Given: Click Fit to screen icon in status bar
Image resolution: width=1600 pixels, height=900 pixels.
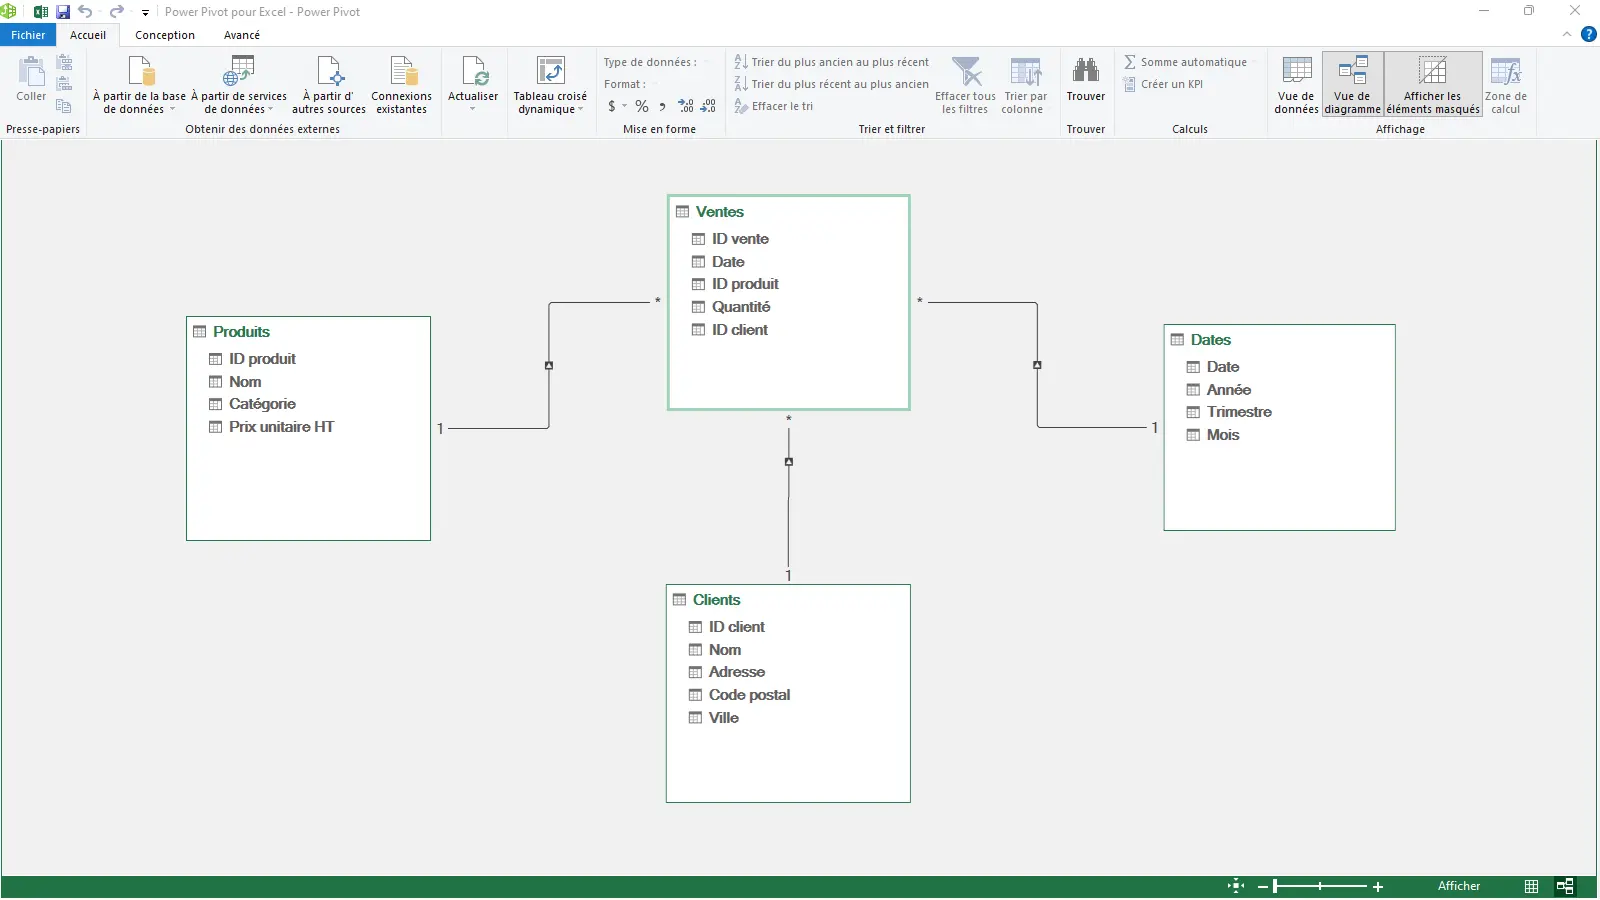Looking at the screenshot, I should tap(1236, 886).
